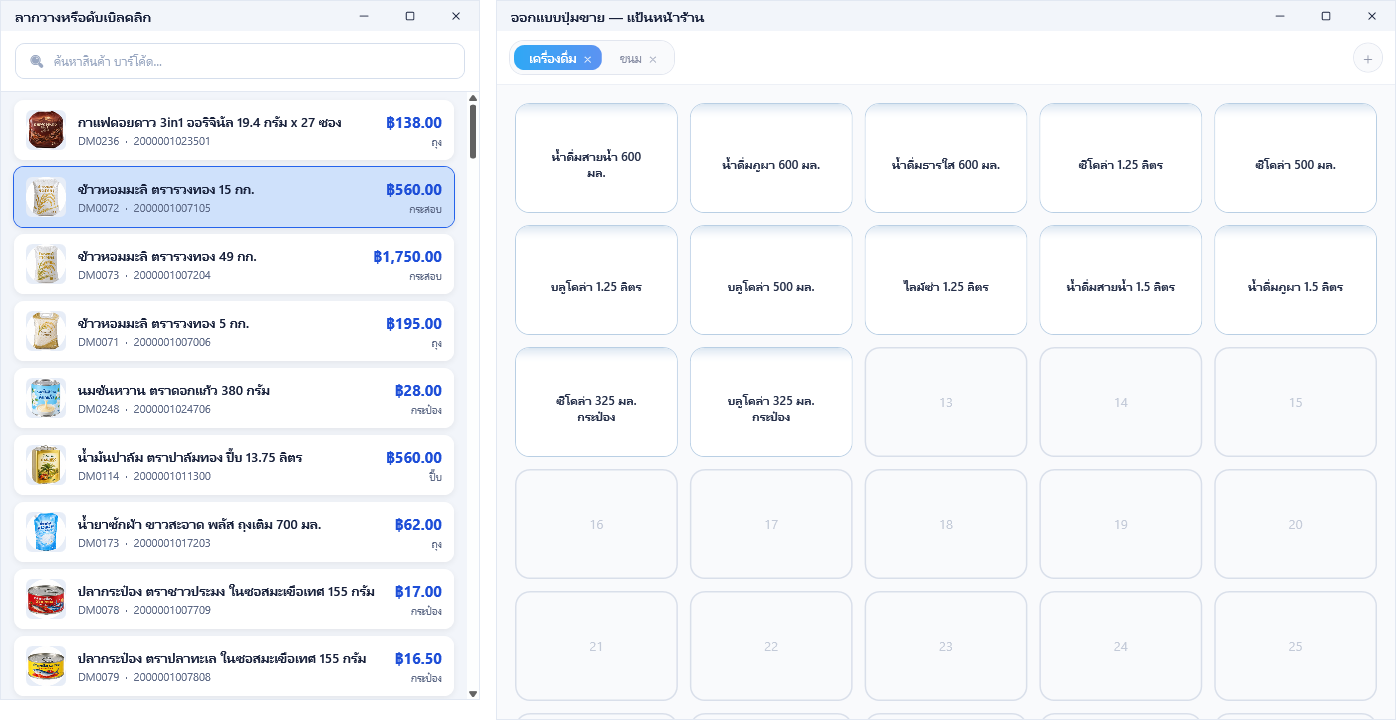Pick empty button slot 21

pyautogui.click(x=596, y=646)
